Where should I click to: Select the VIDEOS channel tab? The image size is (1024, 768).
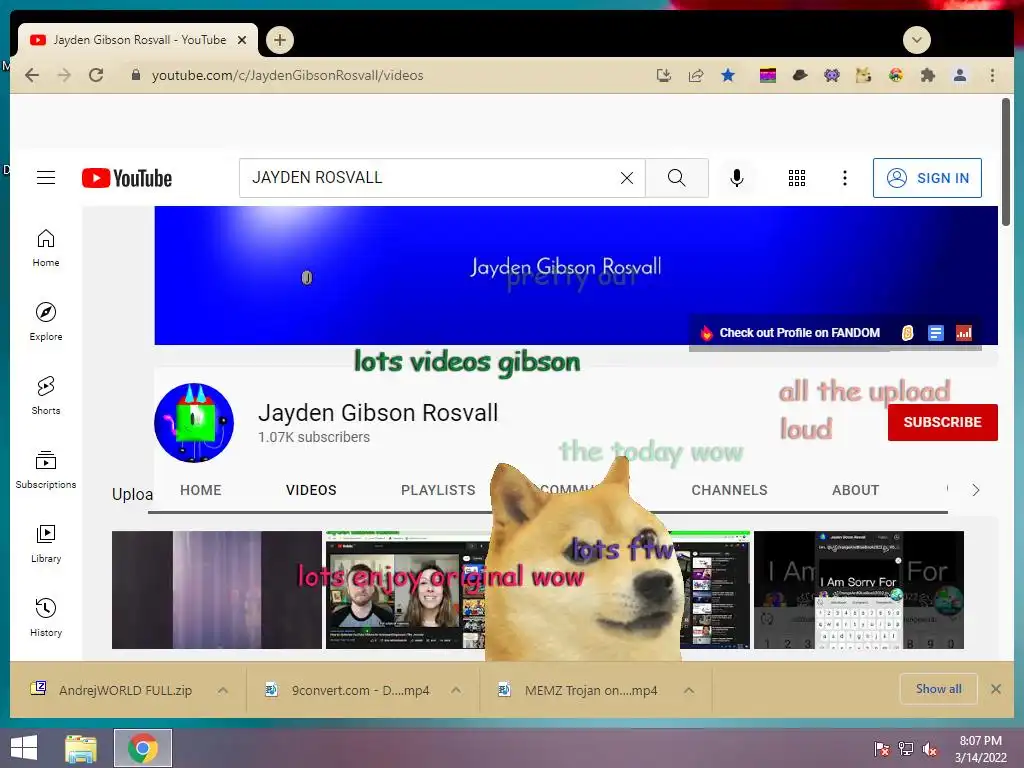311,490
